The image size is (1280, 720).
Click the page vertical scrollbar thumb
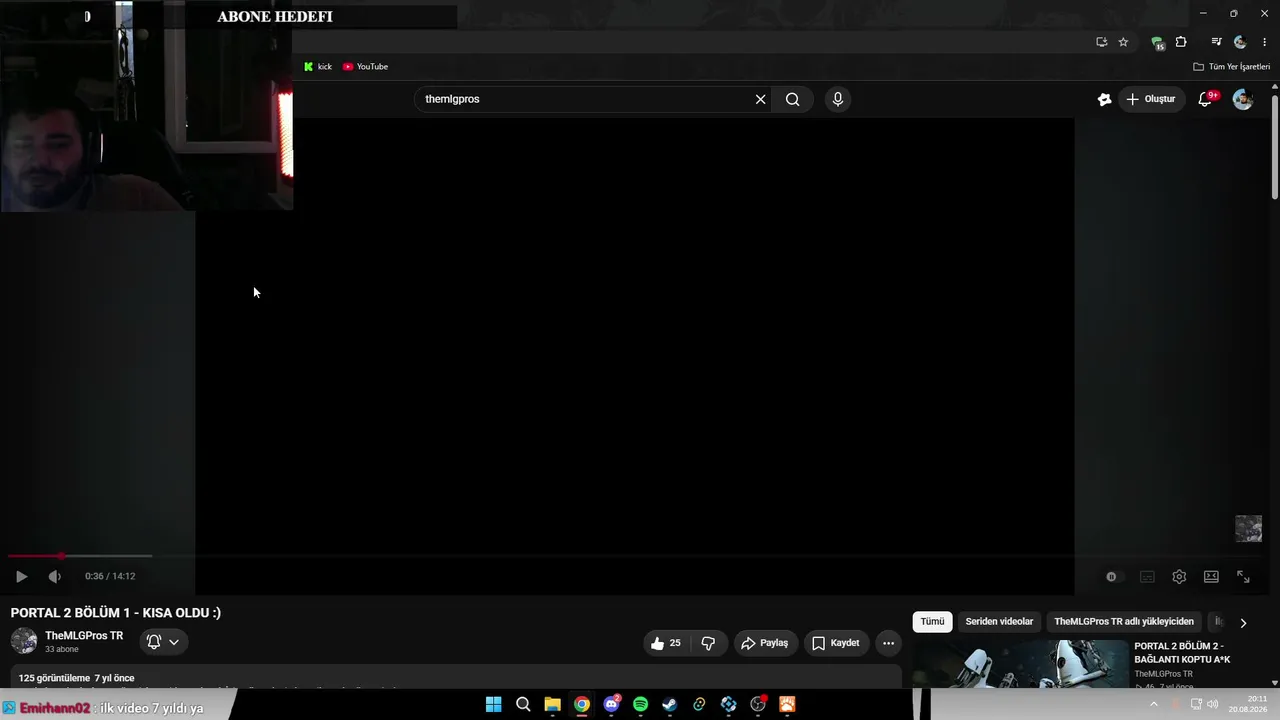[x=1275, y=145]
